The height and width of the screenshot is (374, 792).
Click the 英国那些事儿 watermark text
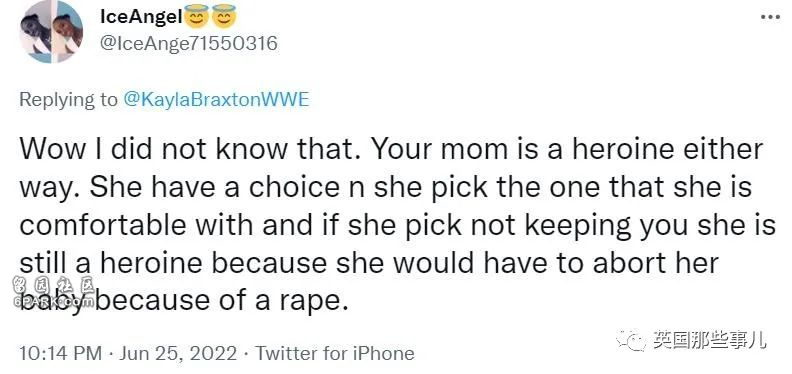709,340
